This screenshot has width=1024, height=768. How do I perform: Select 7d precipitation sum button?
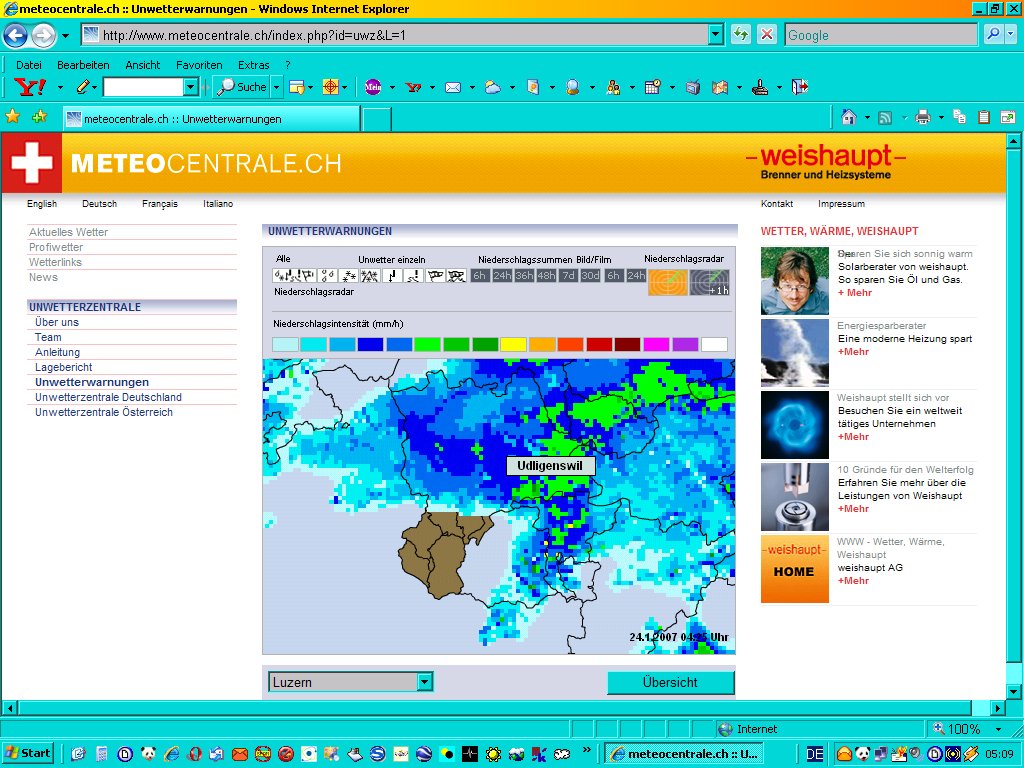pyautogui.click(x=568, y=276)
